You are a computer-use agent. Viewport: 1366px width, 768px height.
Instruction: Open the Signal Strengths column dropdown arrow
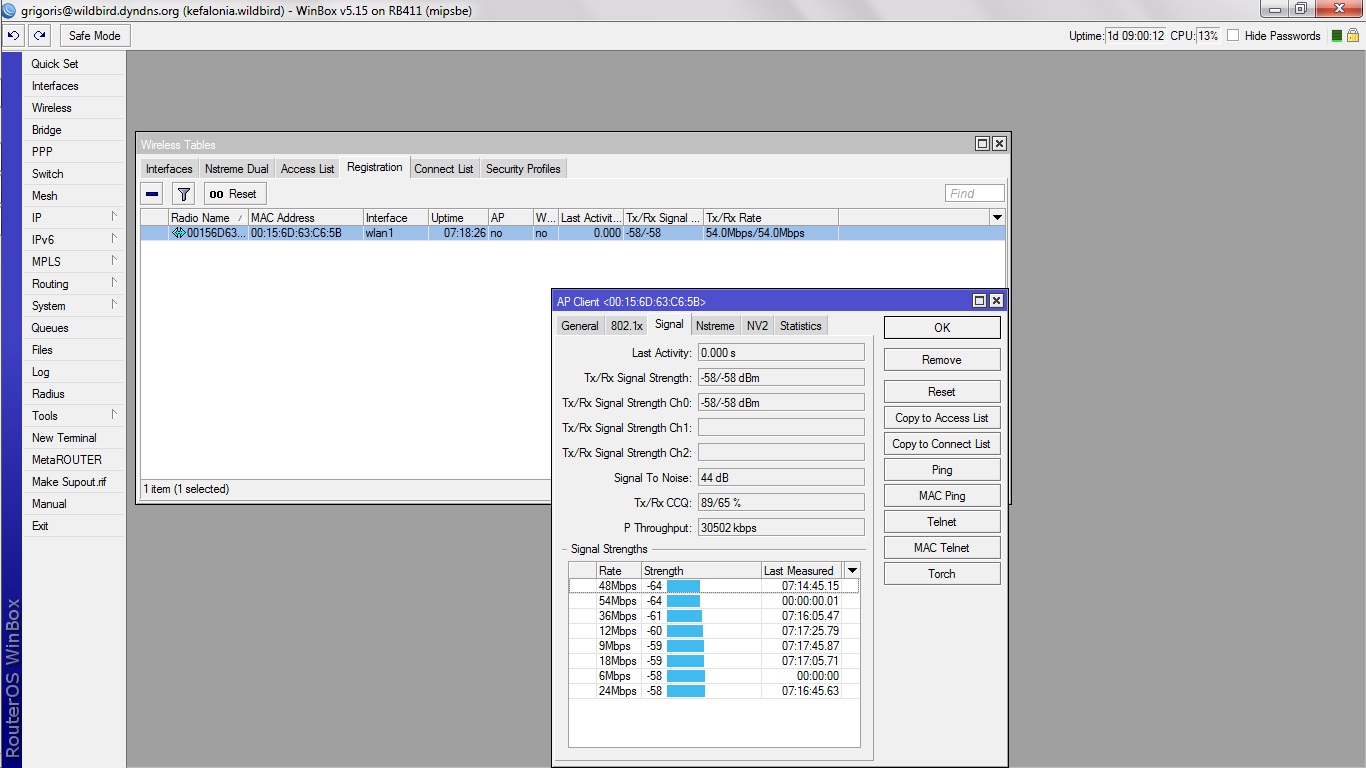click(852, 571)
